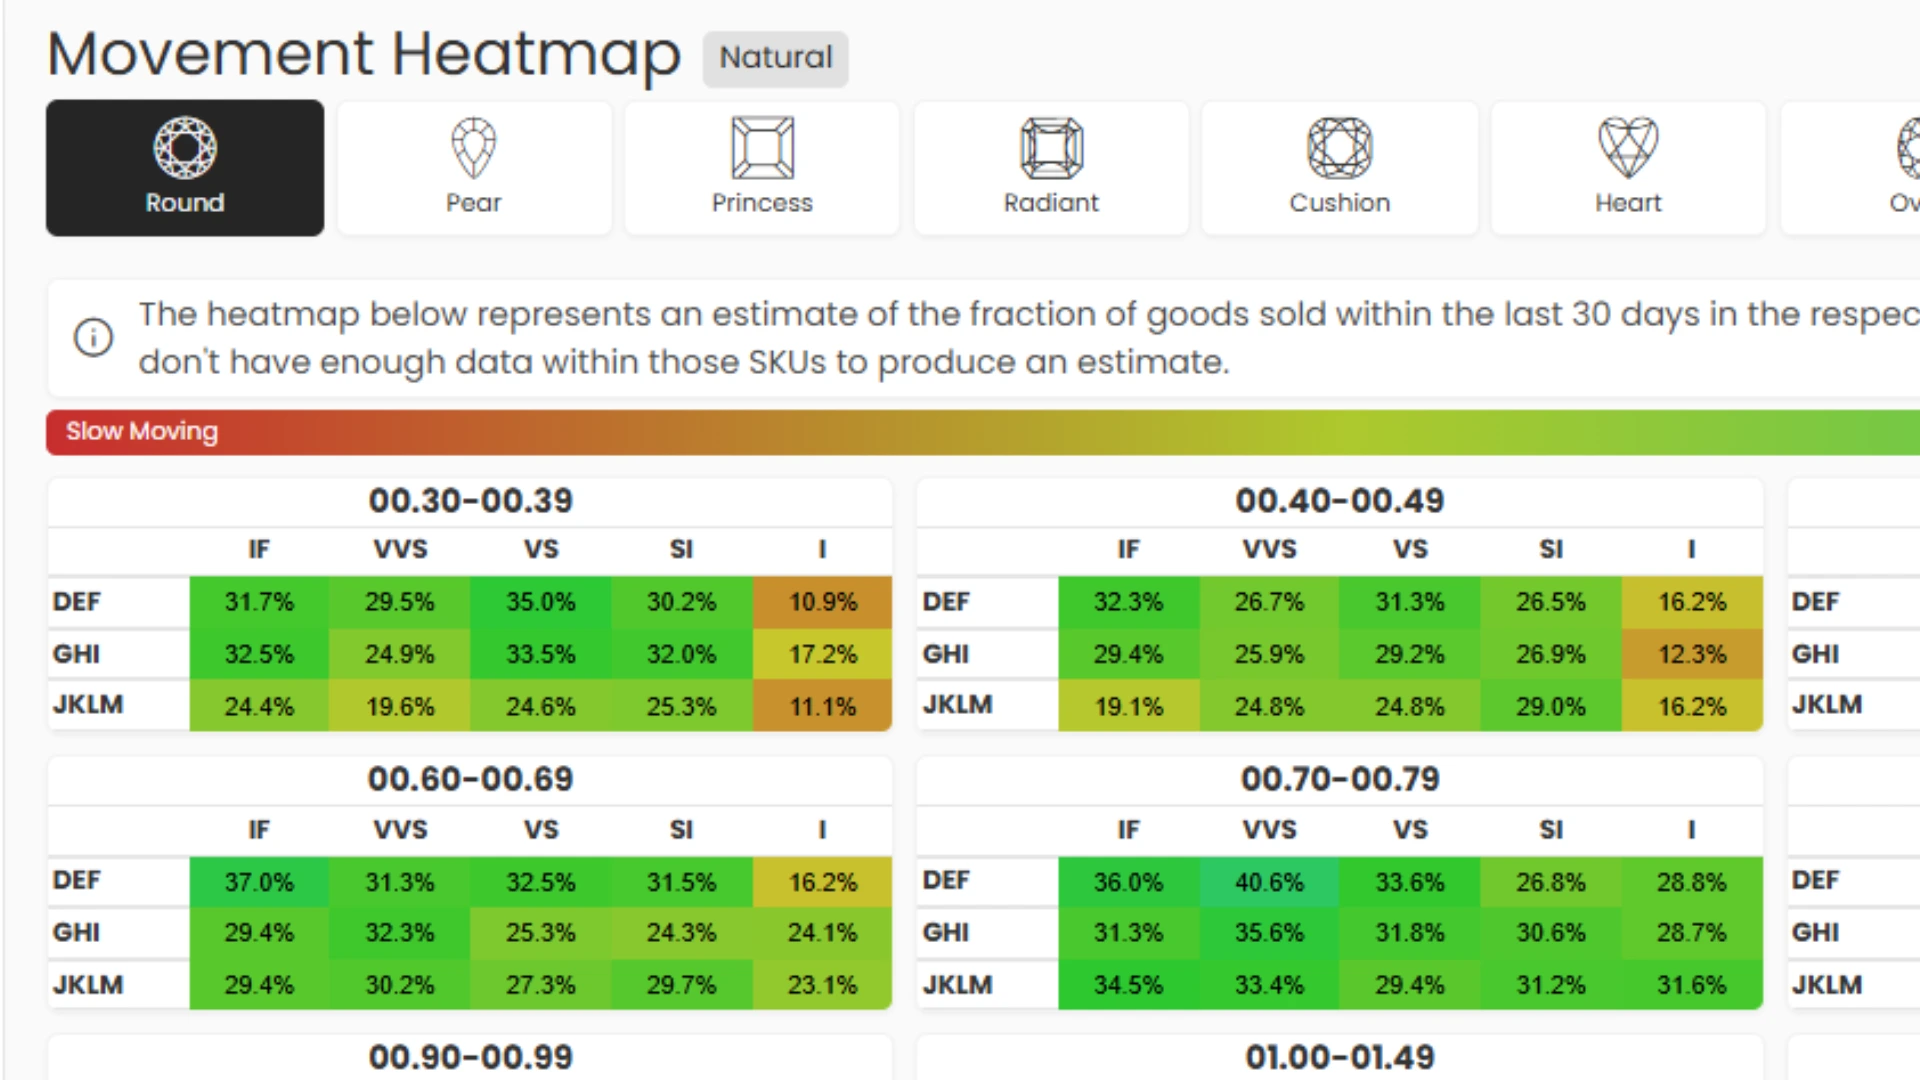
Task: Switch to the Cushion shape icon
Action: click(x=1339, y=148)
